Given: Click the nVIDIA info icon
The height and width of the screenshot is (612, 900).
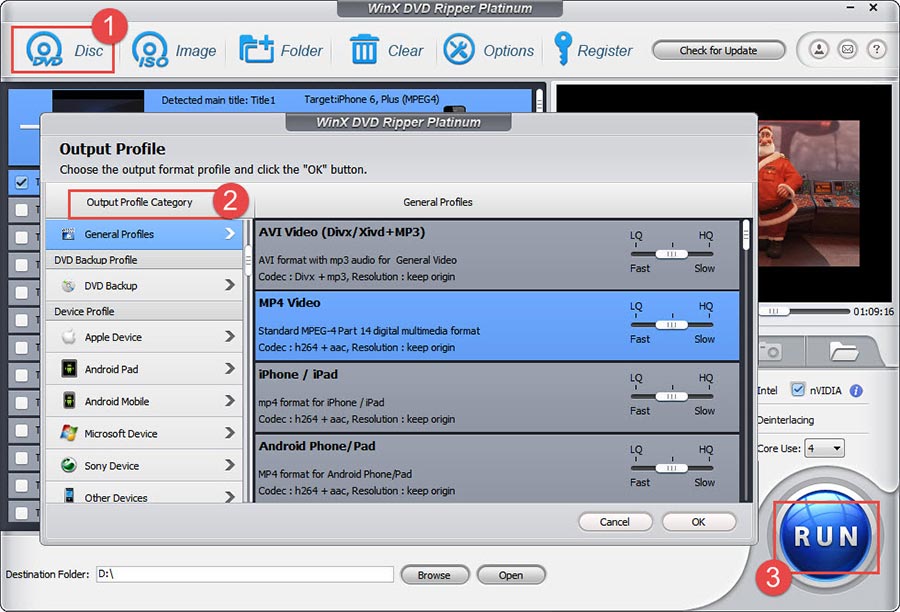Looking at the screenshot, I should (856, 391).
